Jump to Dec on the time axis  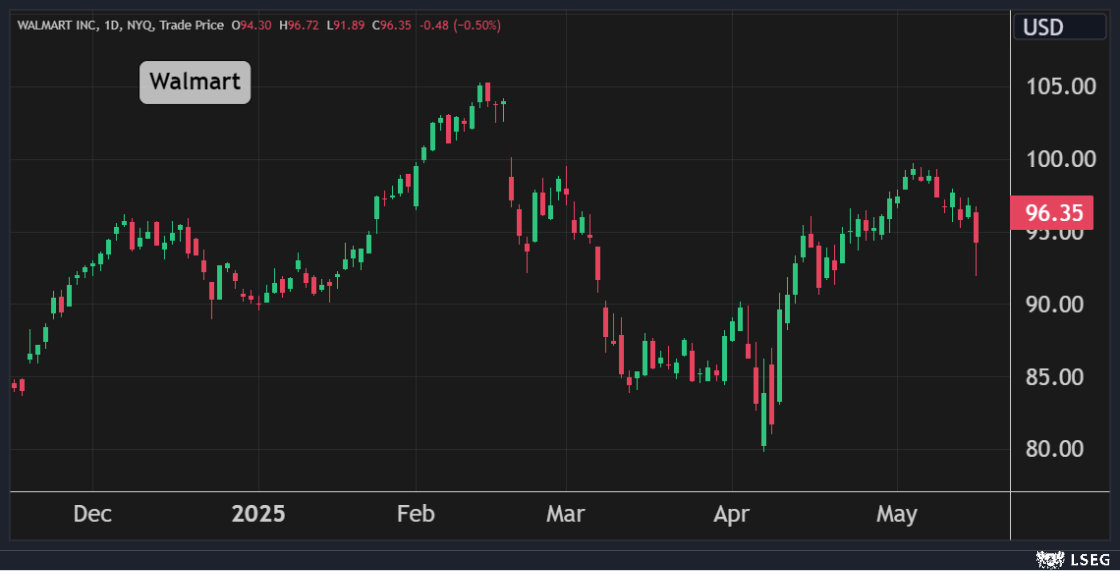pyautogui.click(x=93, y=515)
